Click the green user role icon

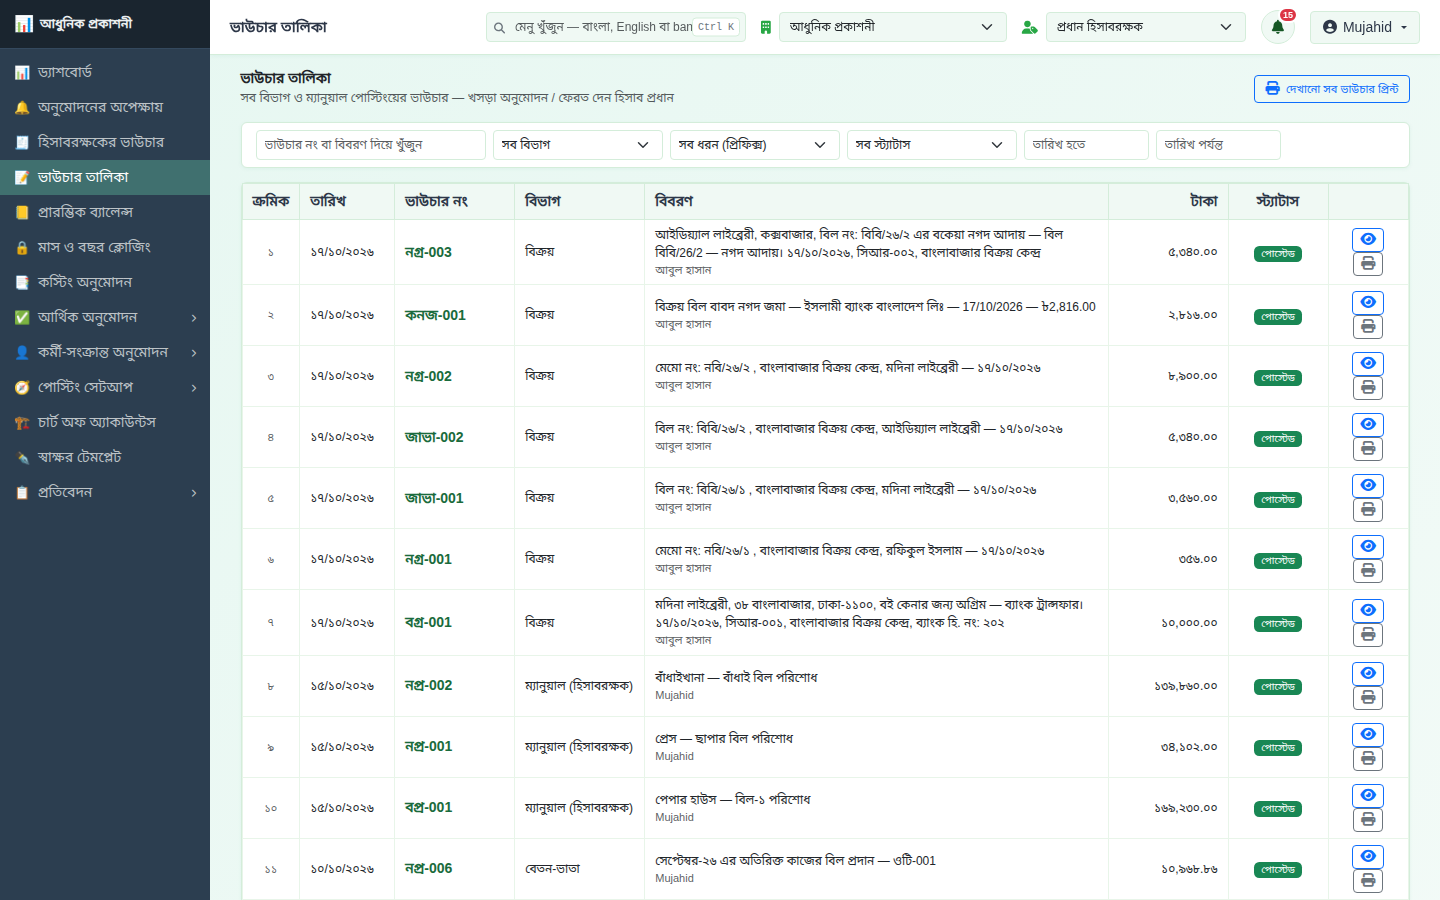(1029, 27)
